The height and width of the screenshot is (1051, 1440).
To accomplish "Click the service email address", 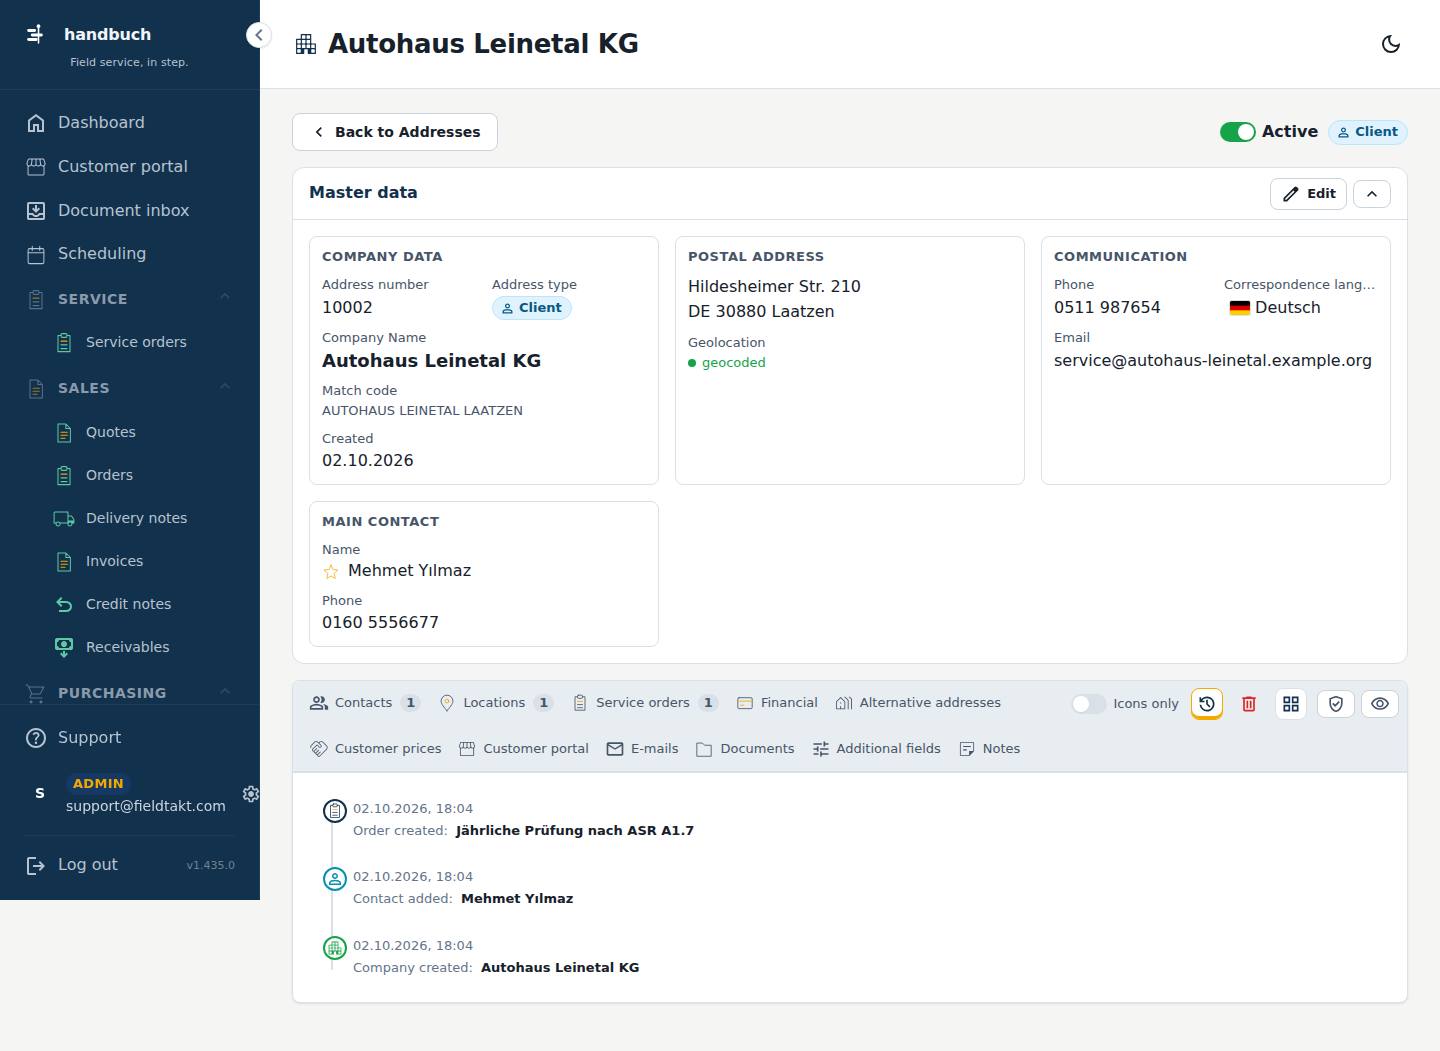I will point(1213,361).
